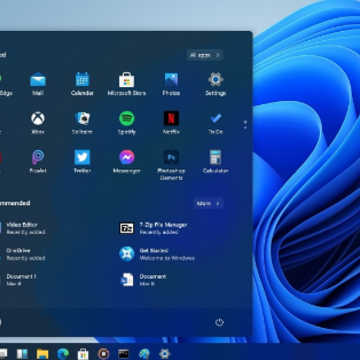Show More recommended items
This screenshot has height=360, width=360.
click(208, 203)
